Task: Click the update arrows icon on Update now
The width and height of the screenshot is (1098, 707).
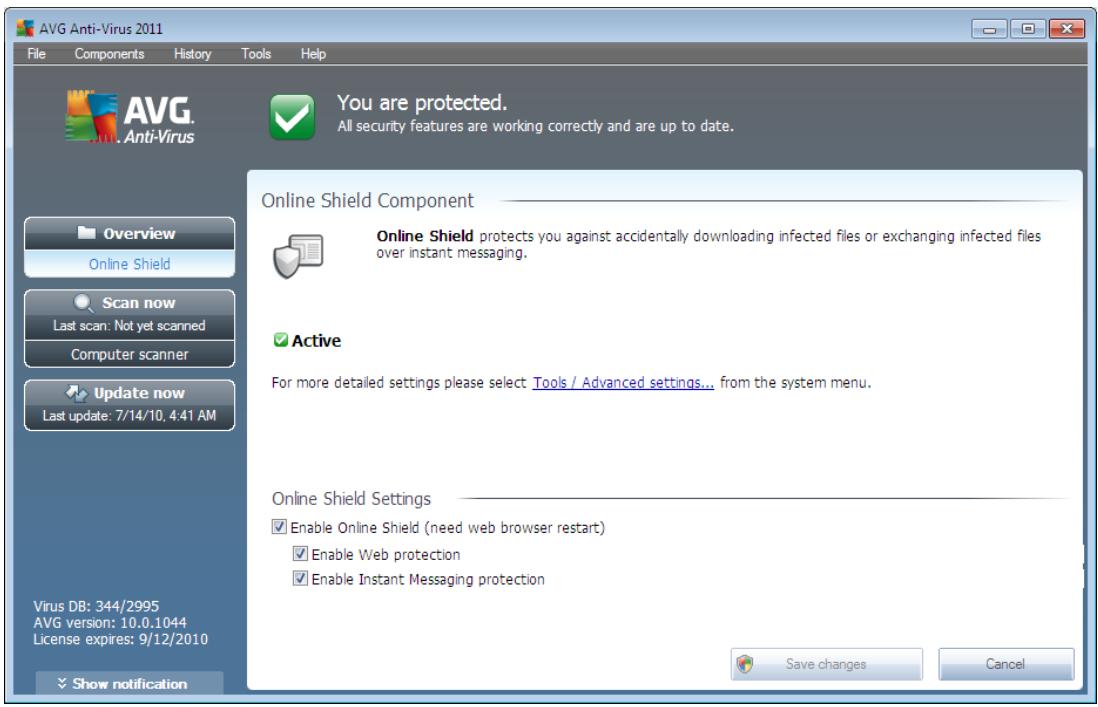Action: [x=76, y=393]
